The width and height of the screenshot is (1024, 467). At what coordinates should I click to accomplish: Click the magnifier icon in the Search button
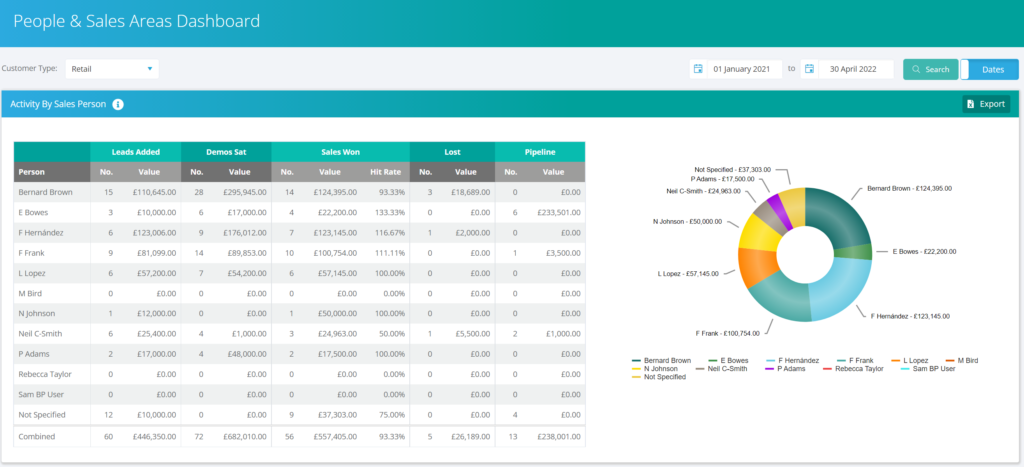click(x=916, y=69)
